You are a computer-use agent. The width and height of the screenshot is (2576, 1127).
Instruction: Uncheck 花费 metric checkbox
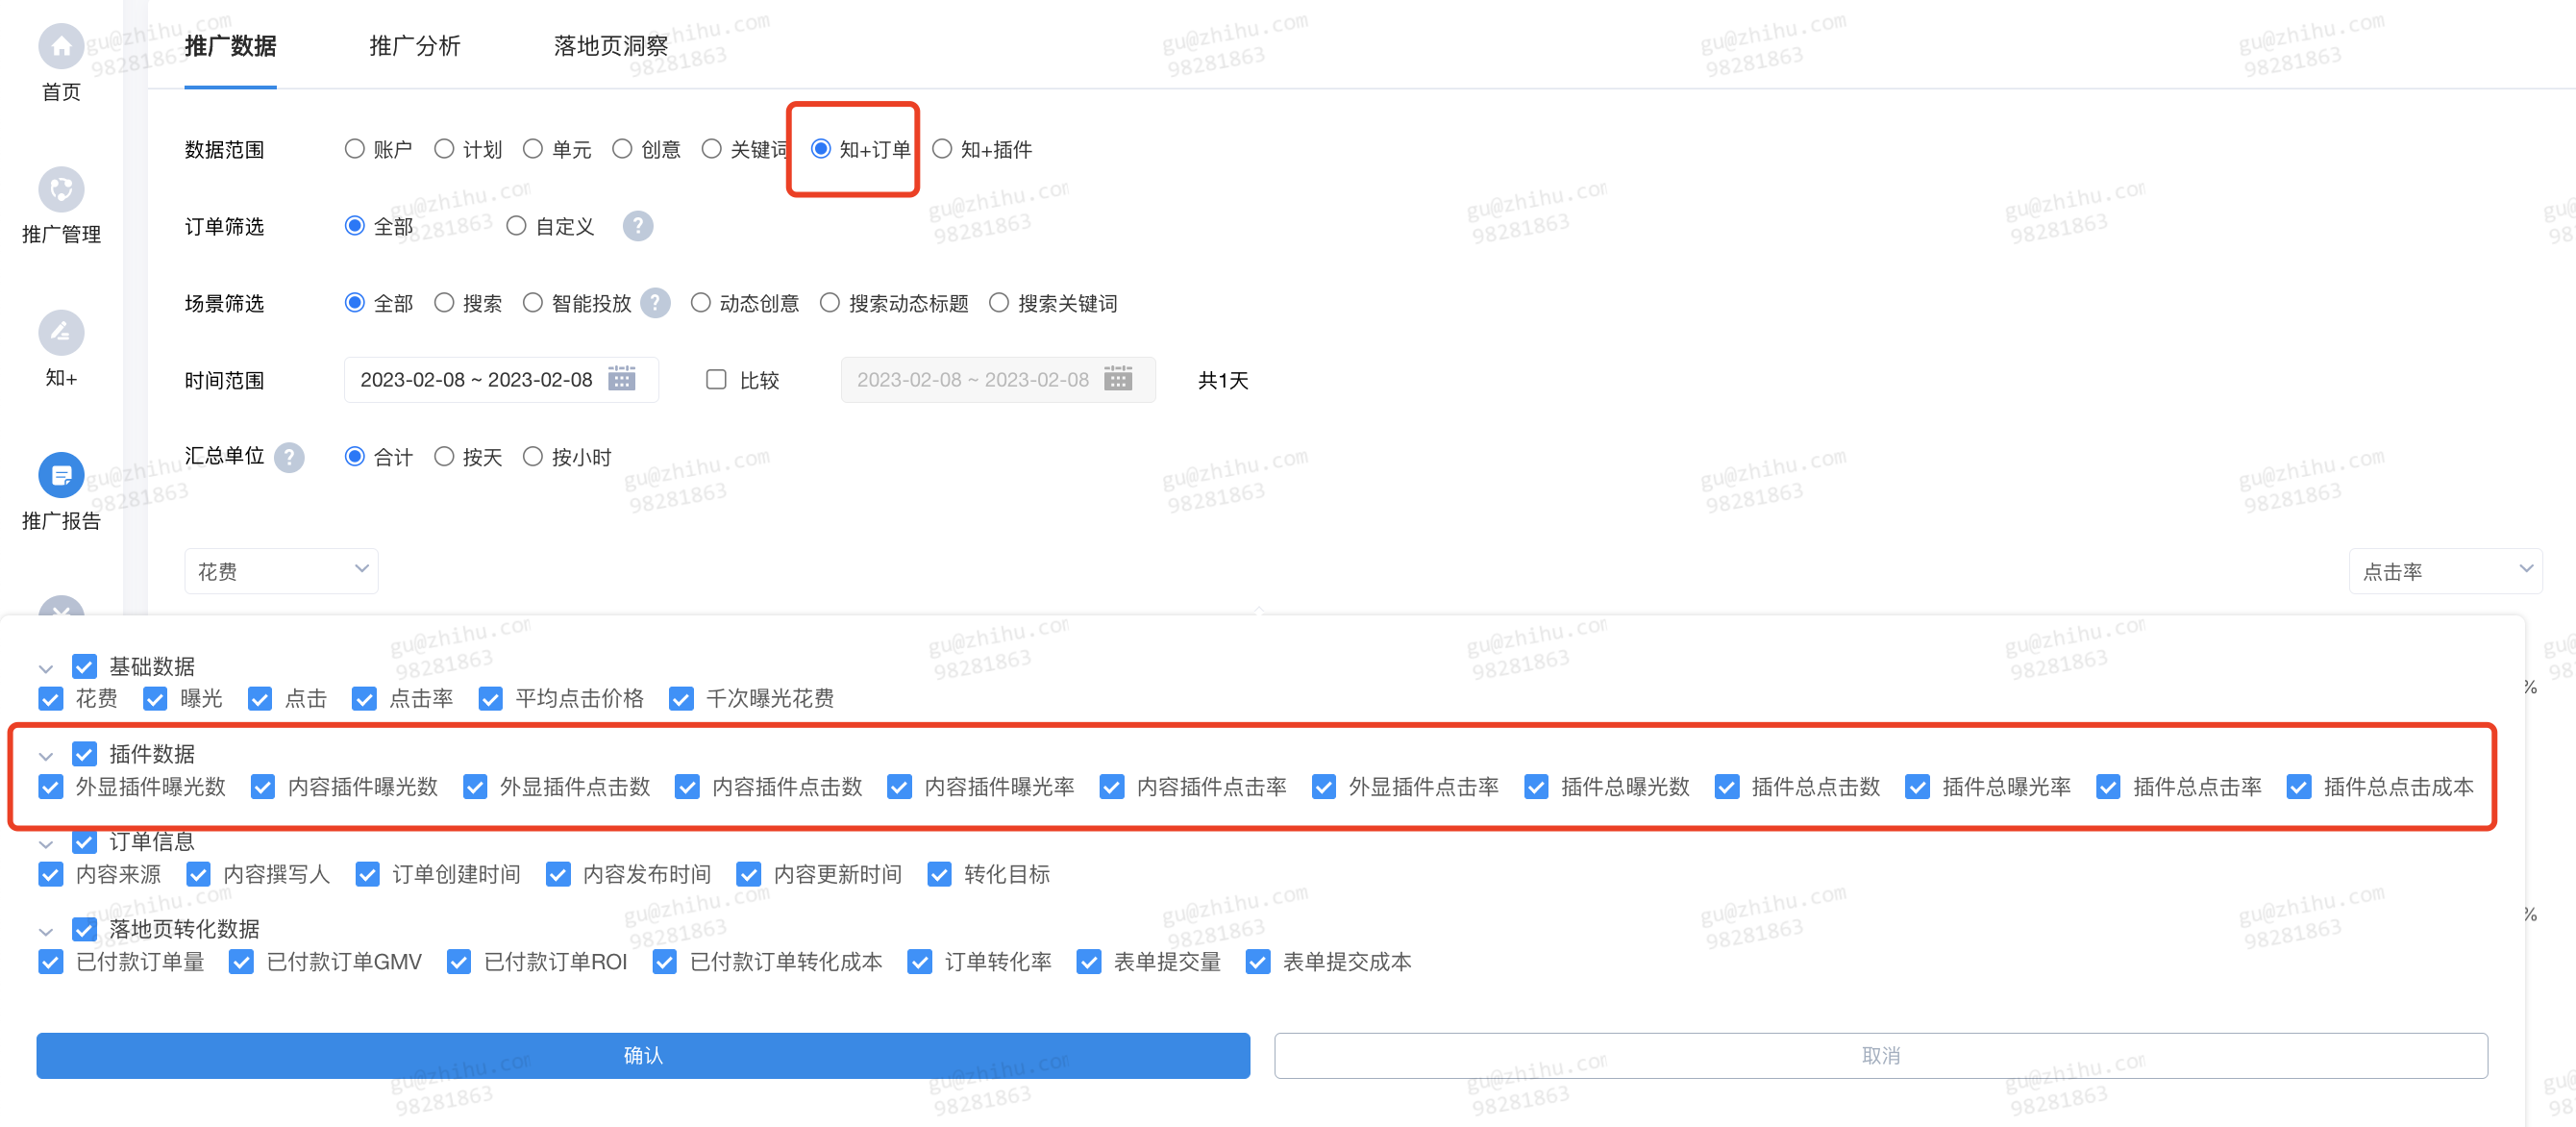tap(50, 699)
